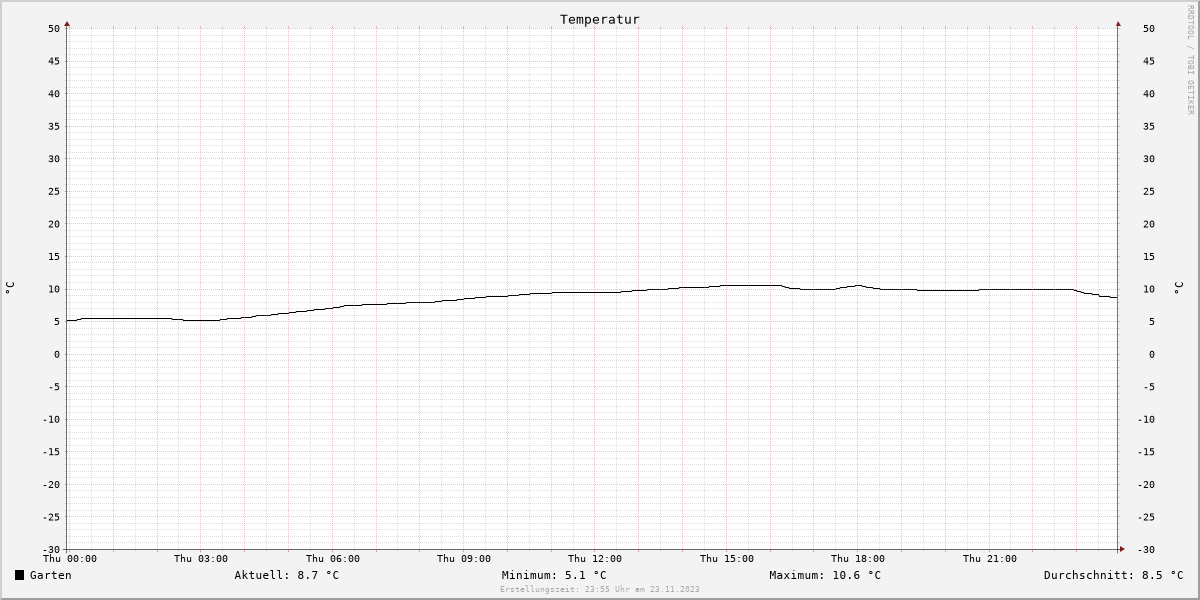This screenshot has width=1200, height=600.
Task: Click the "Thu 21:00" time axis label
Action: tap(990, 559)
